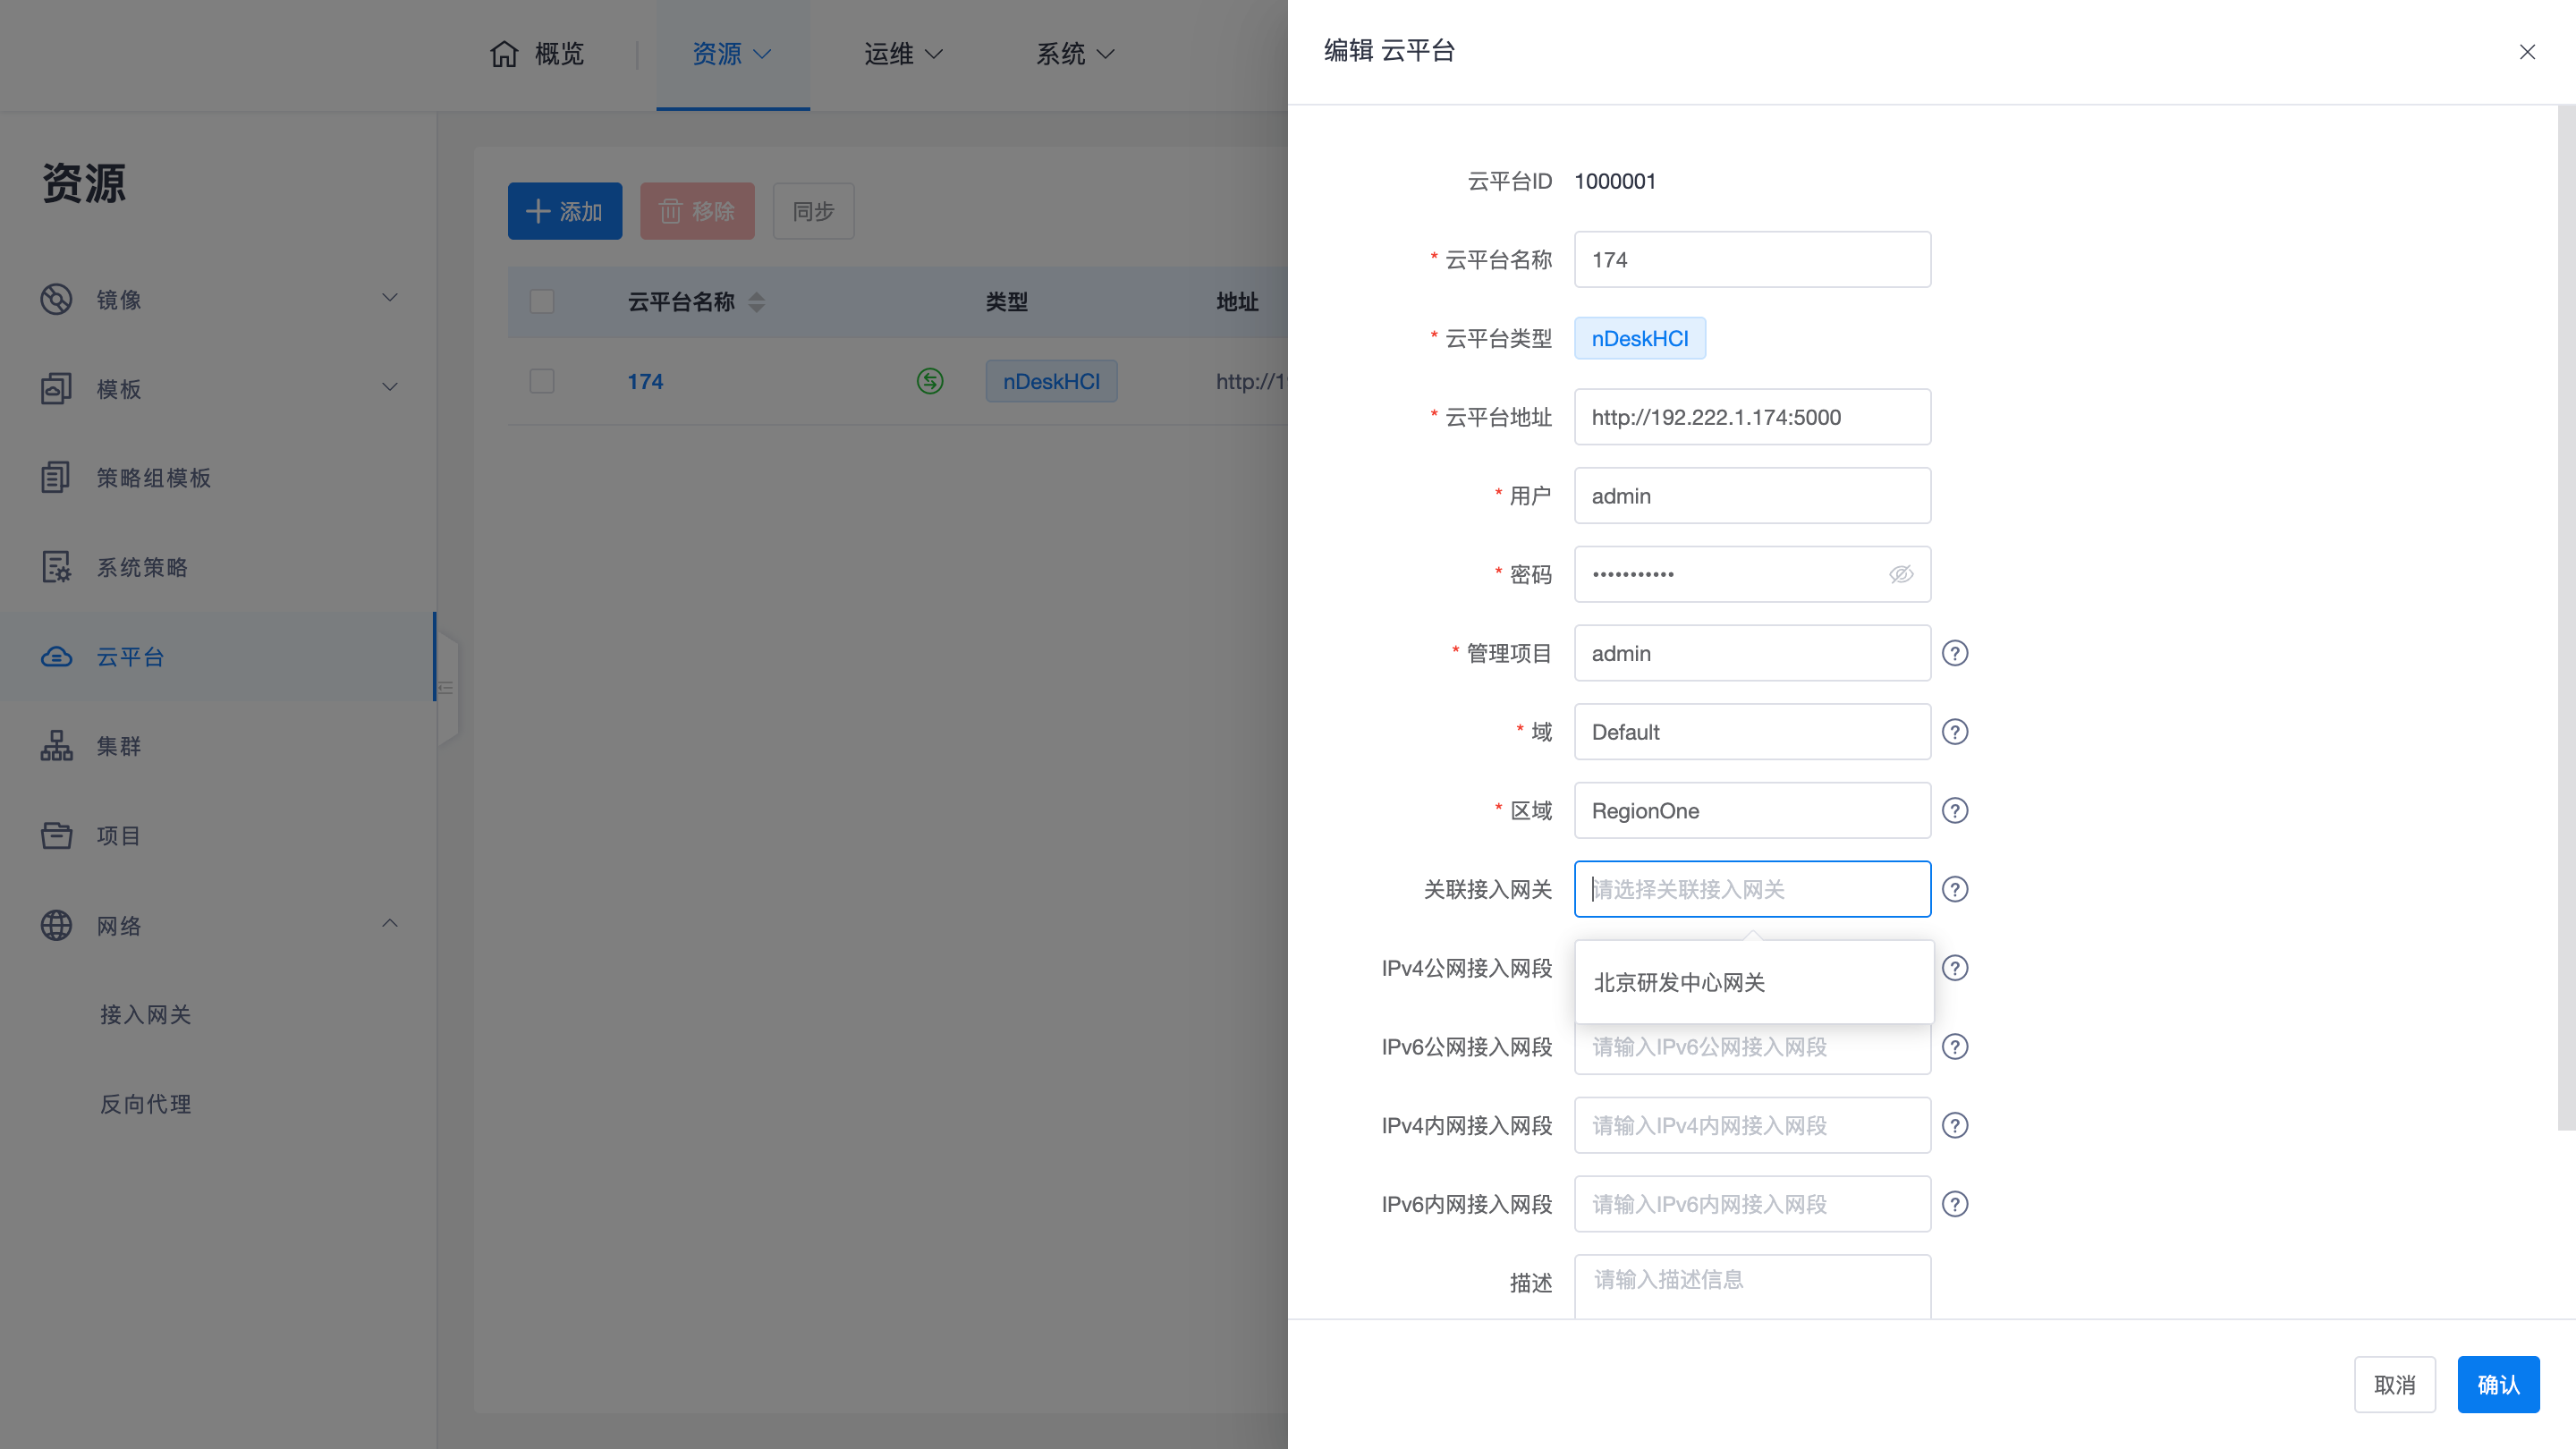Click green sync status icon in row 174
The height and width of the screenshot is (1449, 2576).
tap(929, 381)
